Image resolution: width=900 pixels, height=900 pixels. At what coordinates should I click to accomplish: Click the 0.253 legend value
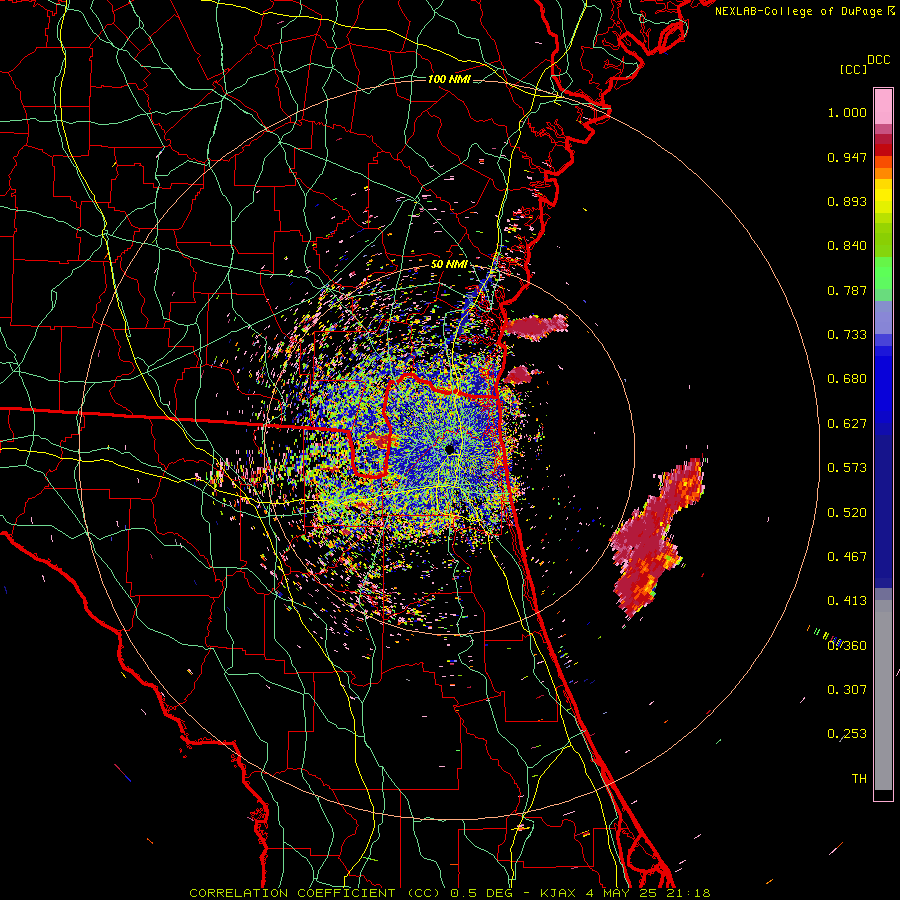tap(847, 734)
